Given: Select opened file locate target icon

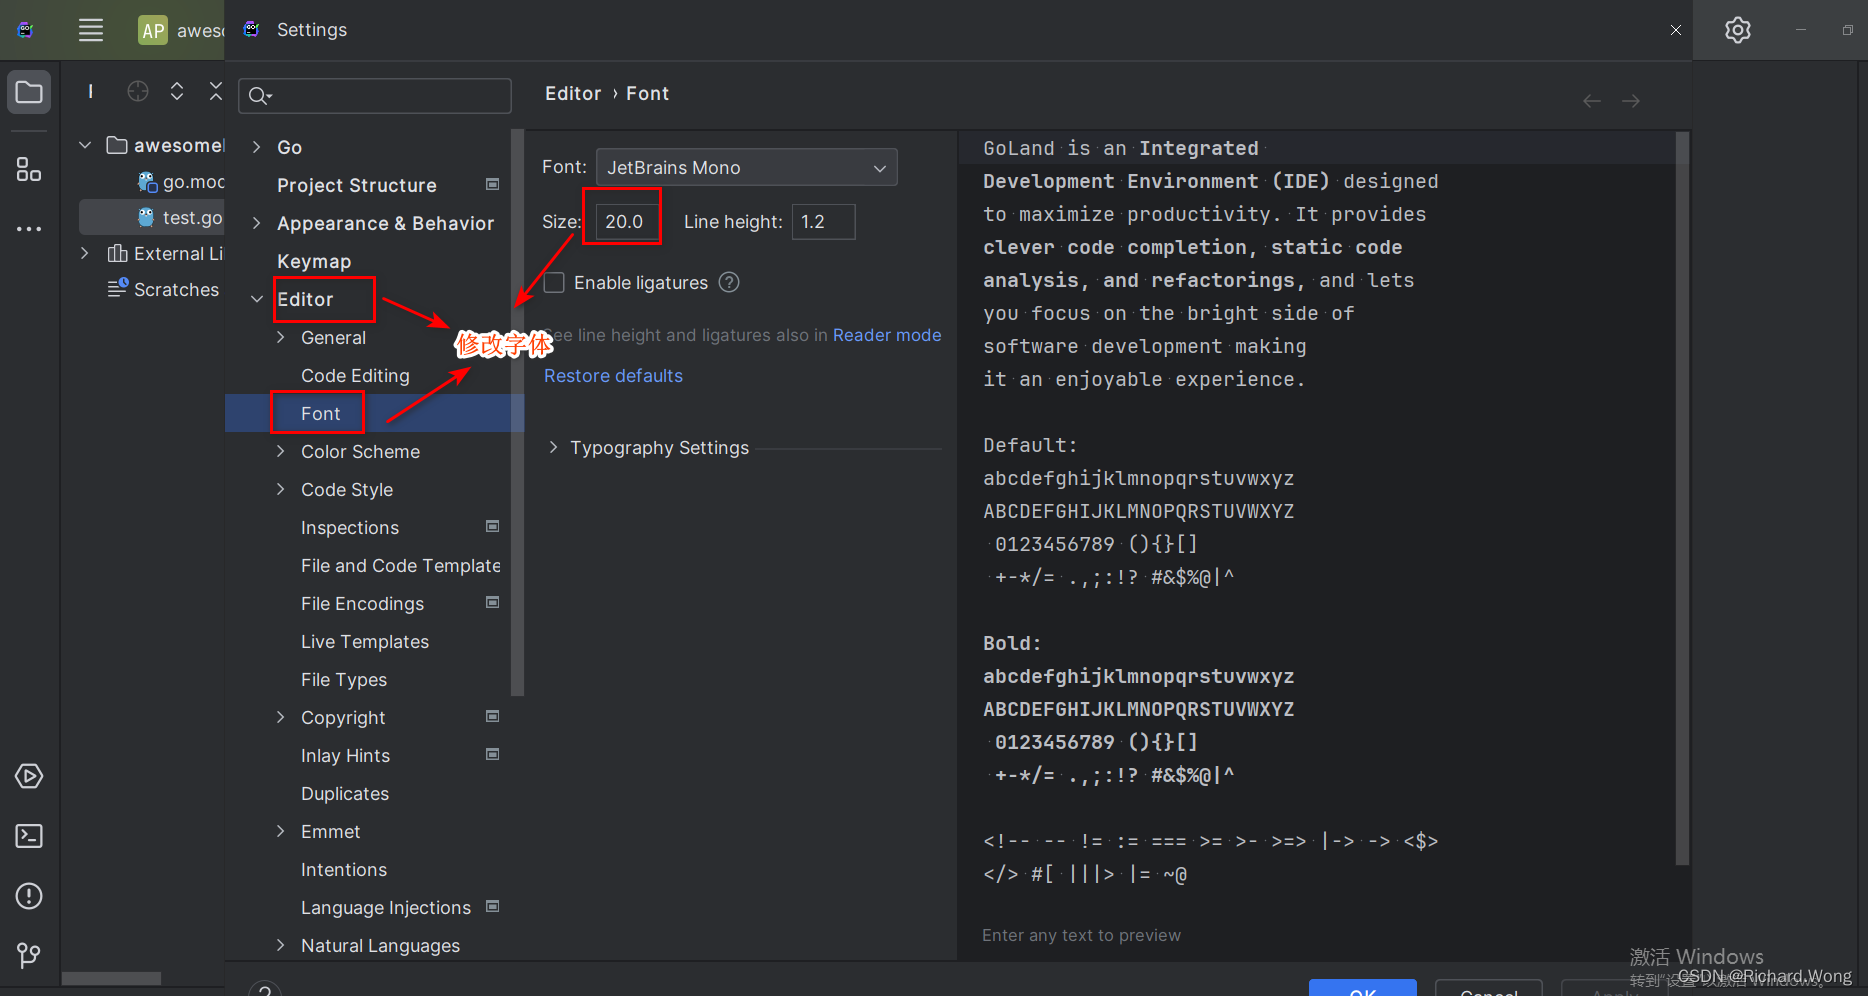Looking at the screenshot, I should click(138, 92).
